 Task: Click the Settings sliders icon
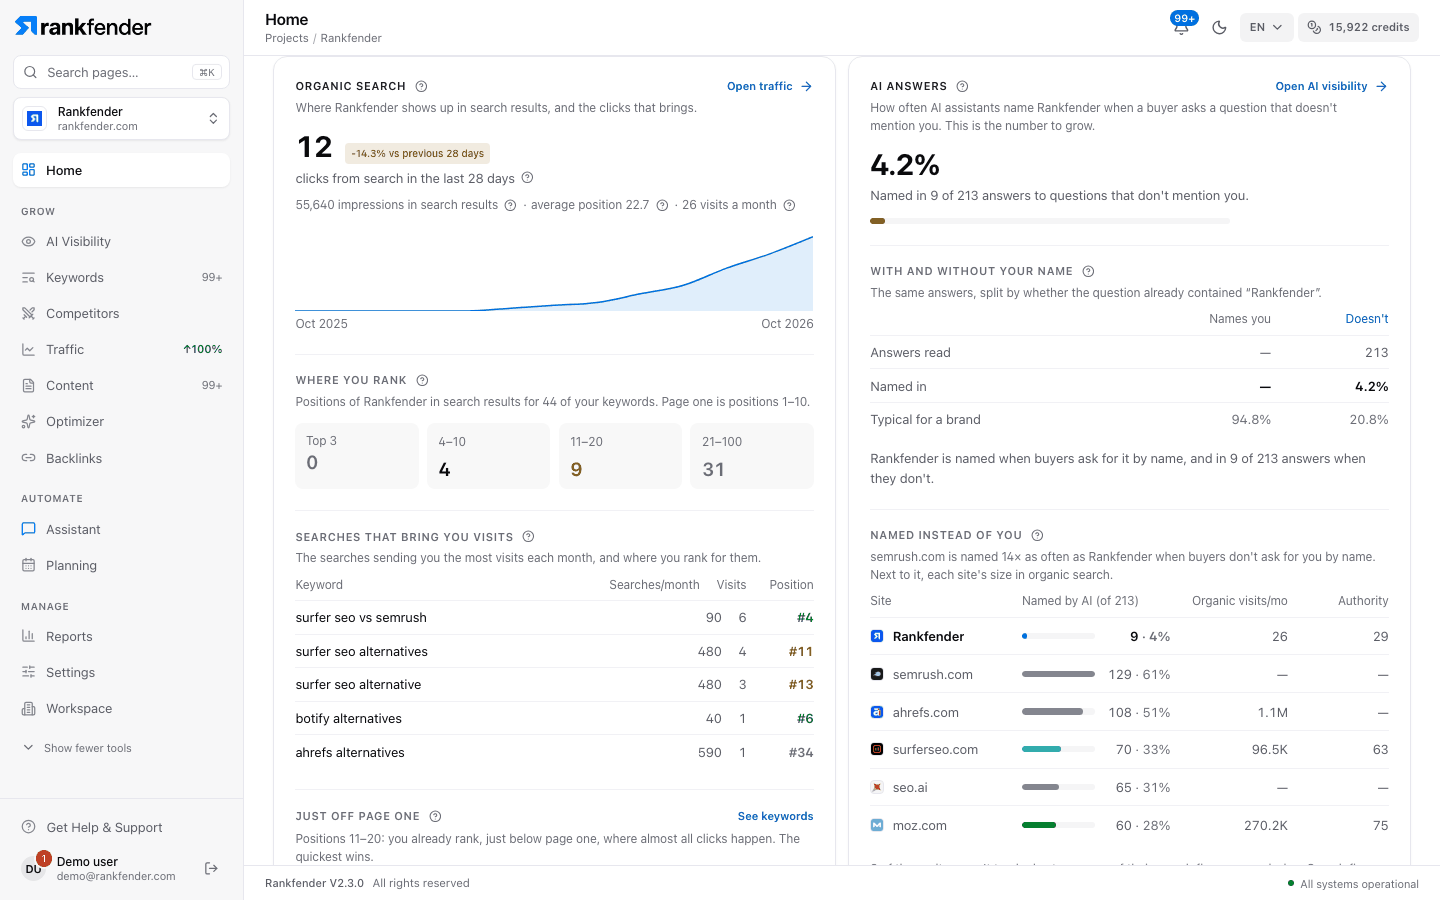28,672
